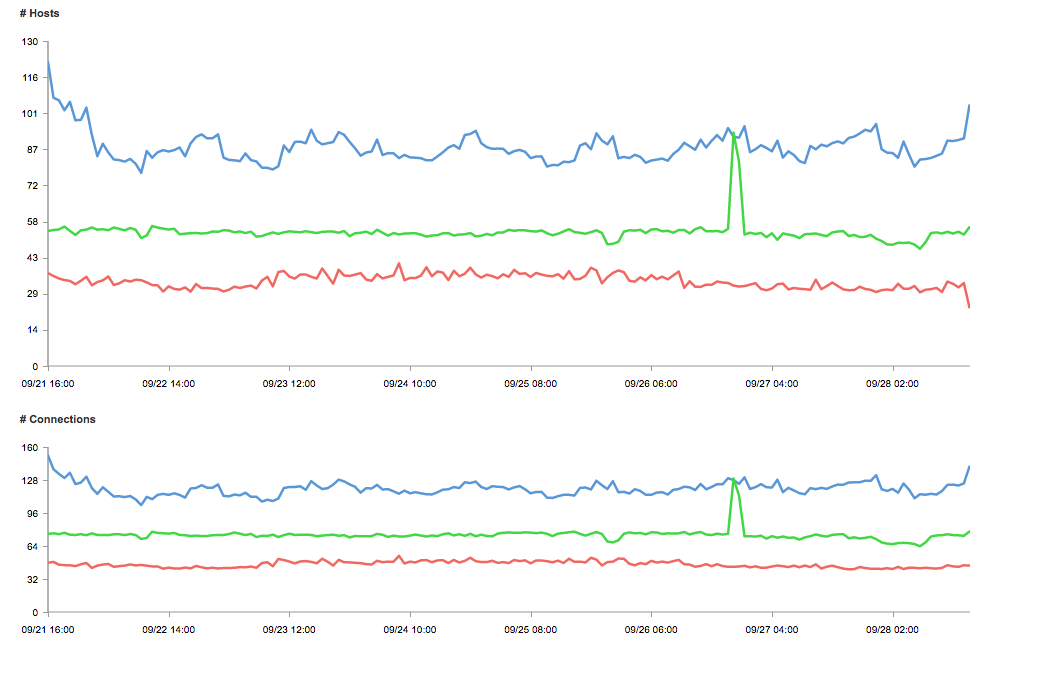Click the blue line's last point in Connections chart
This screenshot has height=674, width=1041.
[x=969, y=466]
